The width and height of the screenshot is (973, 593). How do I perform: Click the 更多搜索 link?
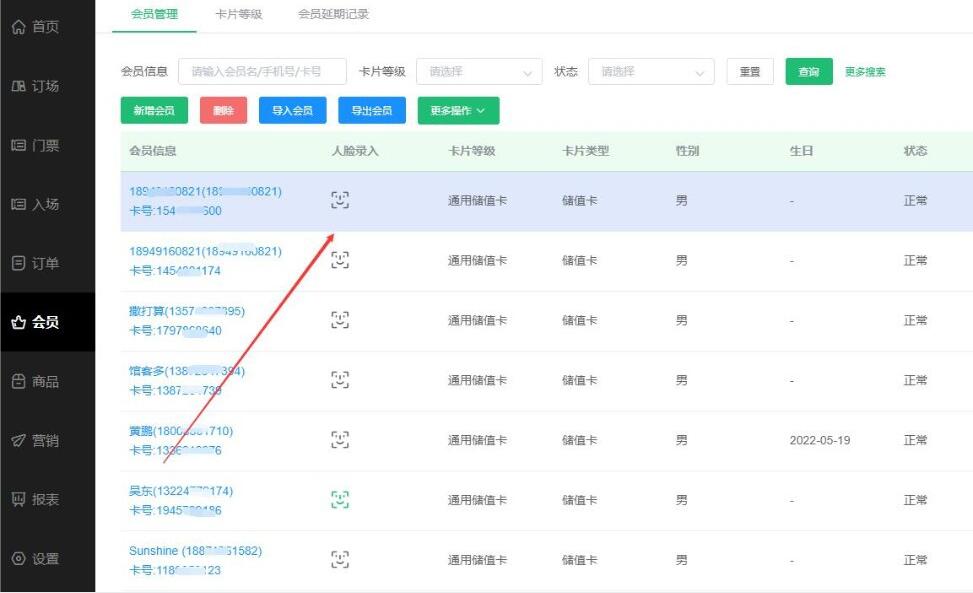point(865,72)
